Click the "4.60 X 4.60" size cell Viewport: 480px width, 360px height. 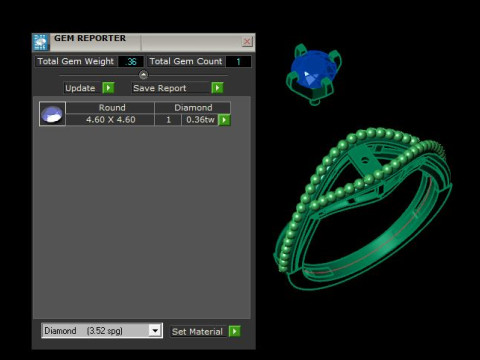111,120
